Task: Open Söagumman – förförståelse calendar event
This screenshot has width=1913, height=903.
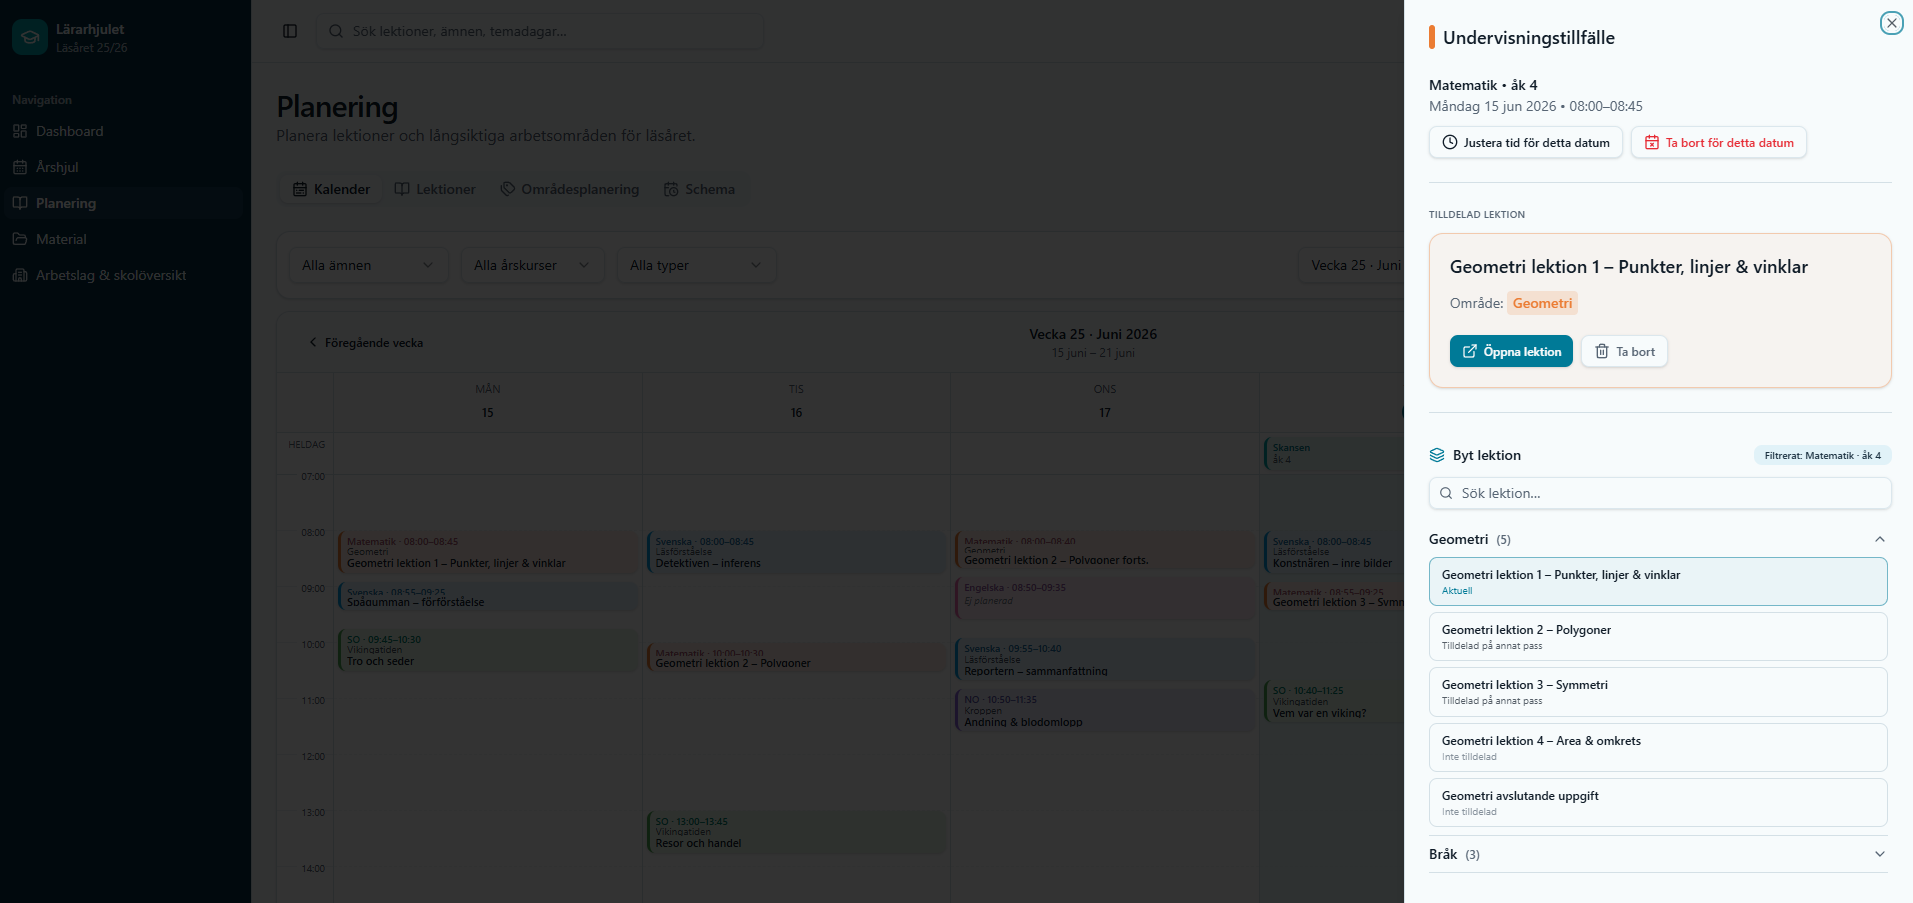Action: tap(488, 597)
